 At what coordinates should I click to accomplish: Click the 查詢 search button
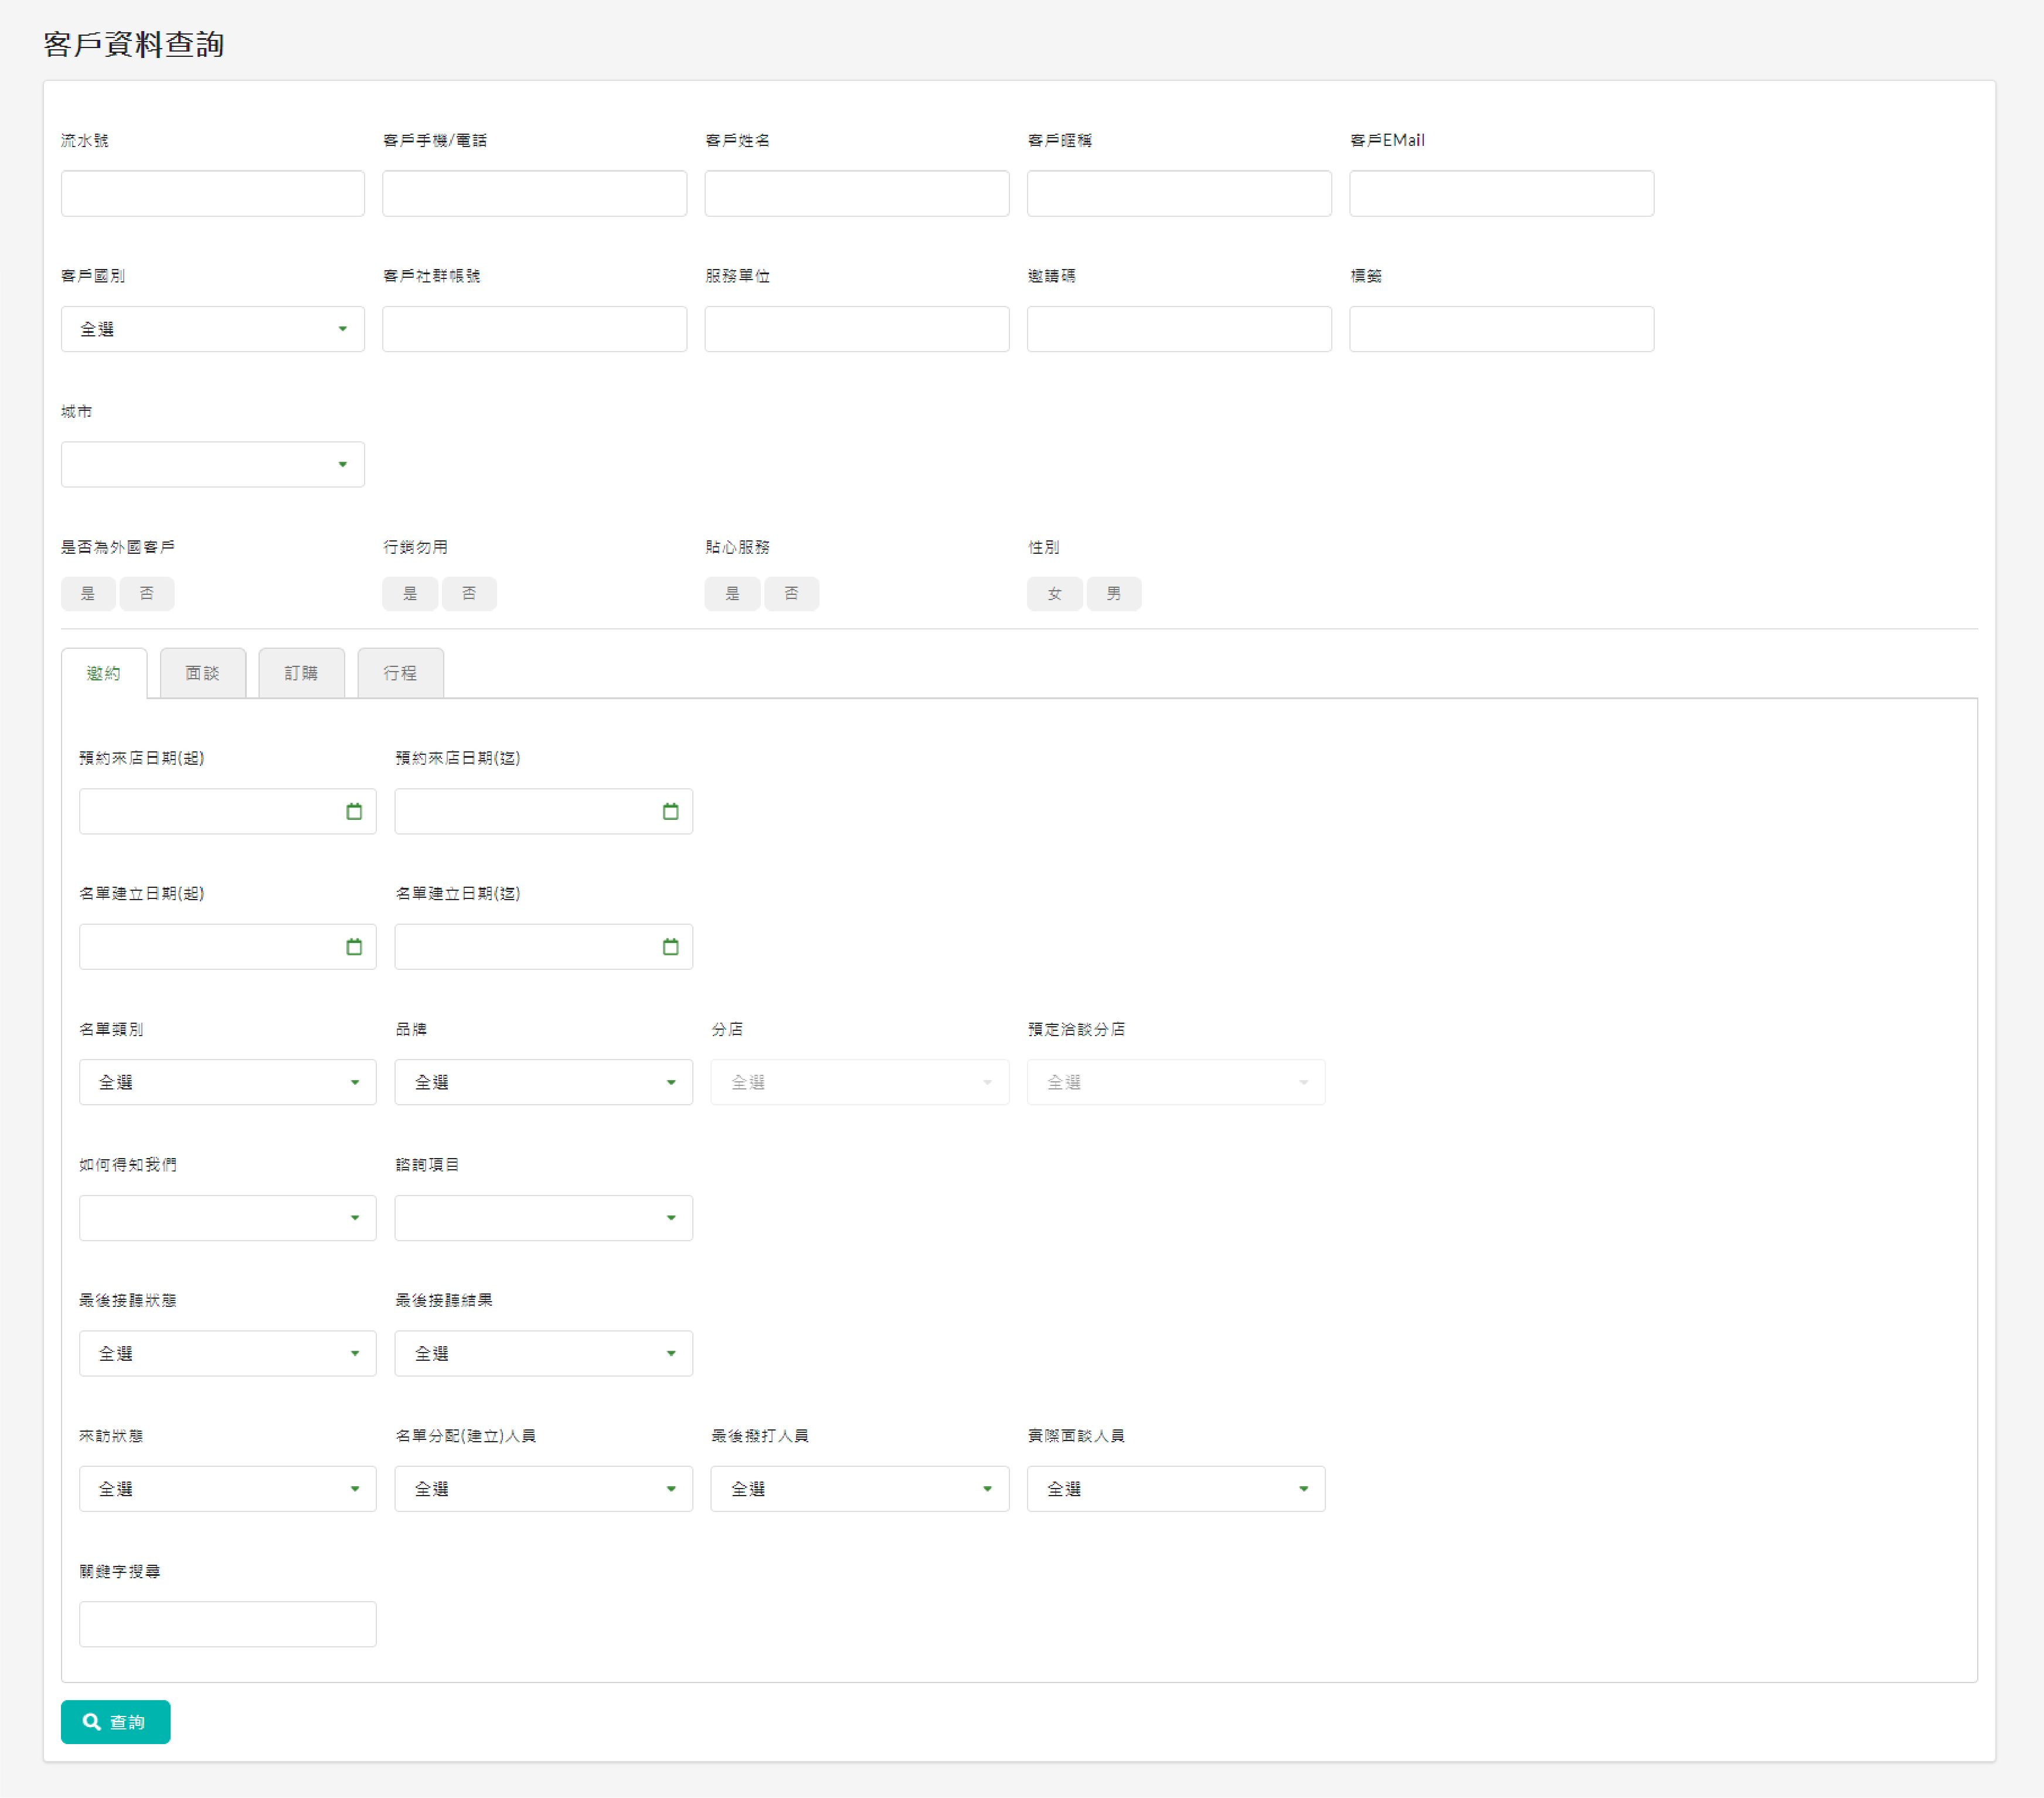(x=115, y=1722)
